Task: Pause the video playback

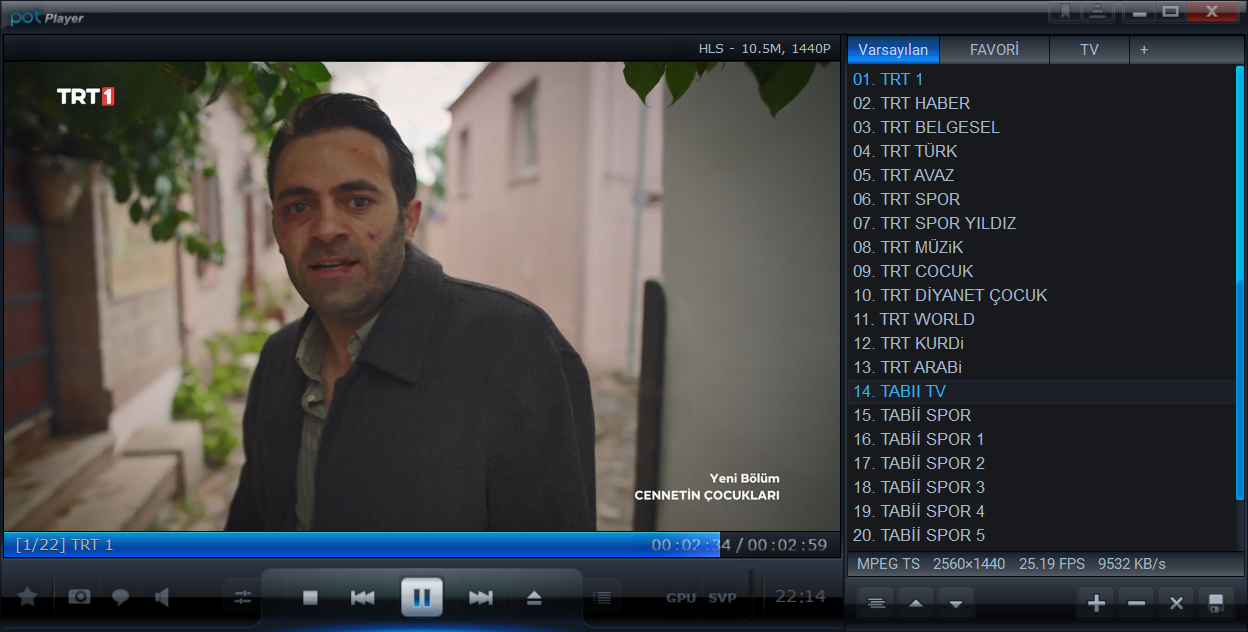Action: coord(421,598)
